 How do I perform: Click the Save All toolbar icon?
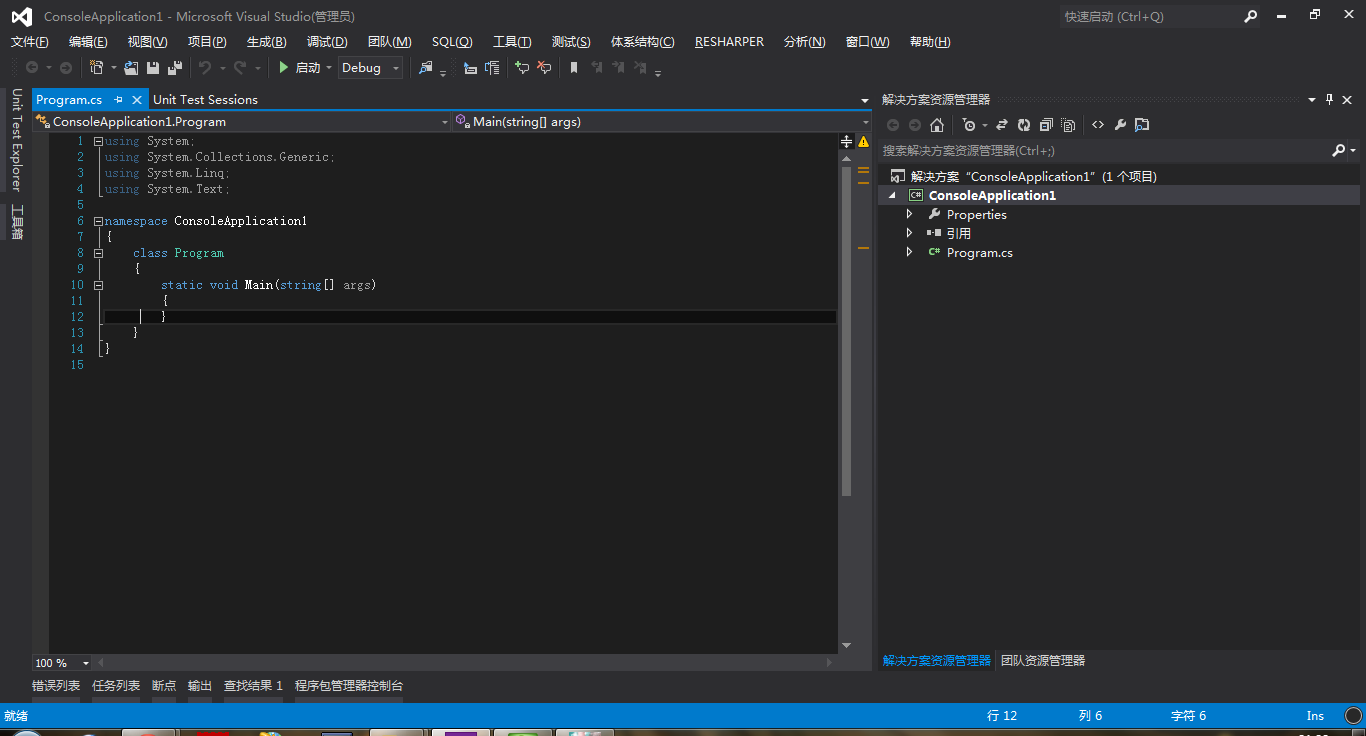pyautogui.click(x=175, y=67)
